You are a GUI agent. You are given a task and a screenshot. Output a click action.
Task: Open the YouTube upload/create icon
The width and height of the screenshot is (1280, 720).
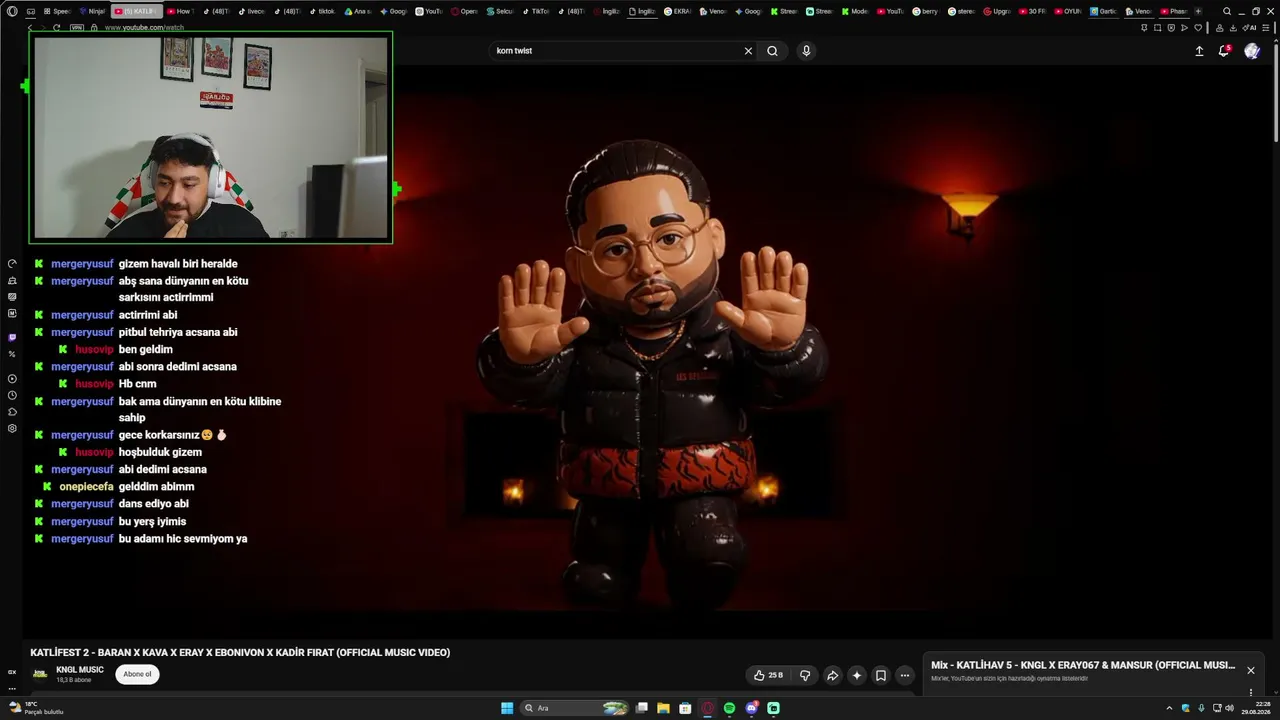(1199, 51)
